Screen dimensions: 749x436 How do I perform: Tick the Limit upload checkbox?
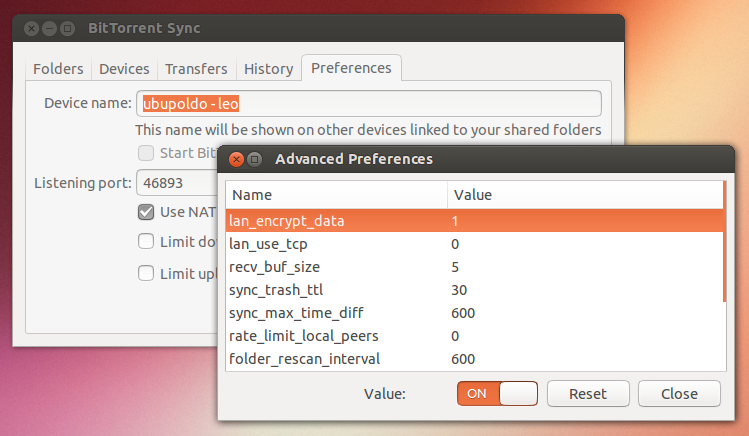coord(146,273)
